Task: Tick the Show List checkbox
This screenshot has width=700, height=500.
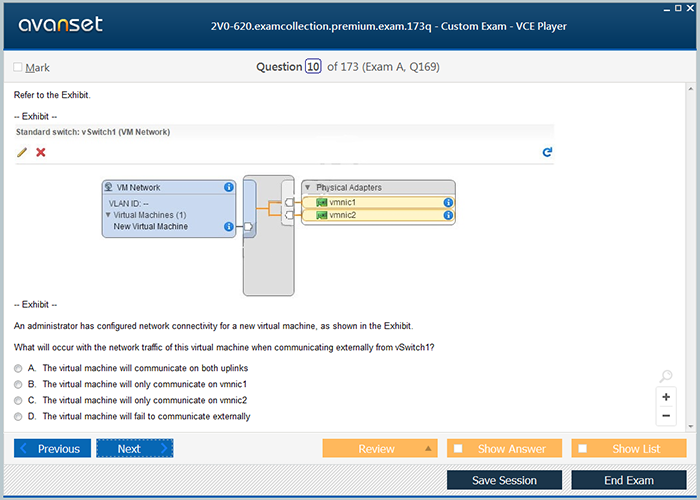Action: pyautogui.click(x=583, y=448)
